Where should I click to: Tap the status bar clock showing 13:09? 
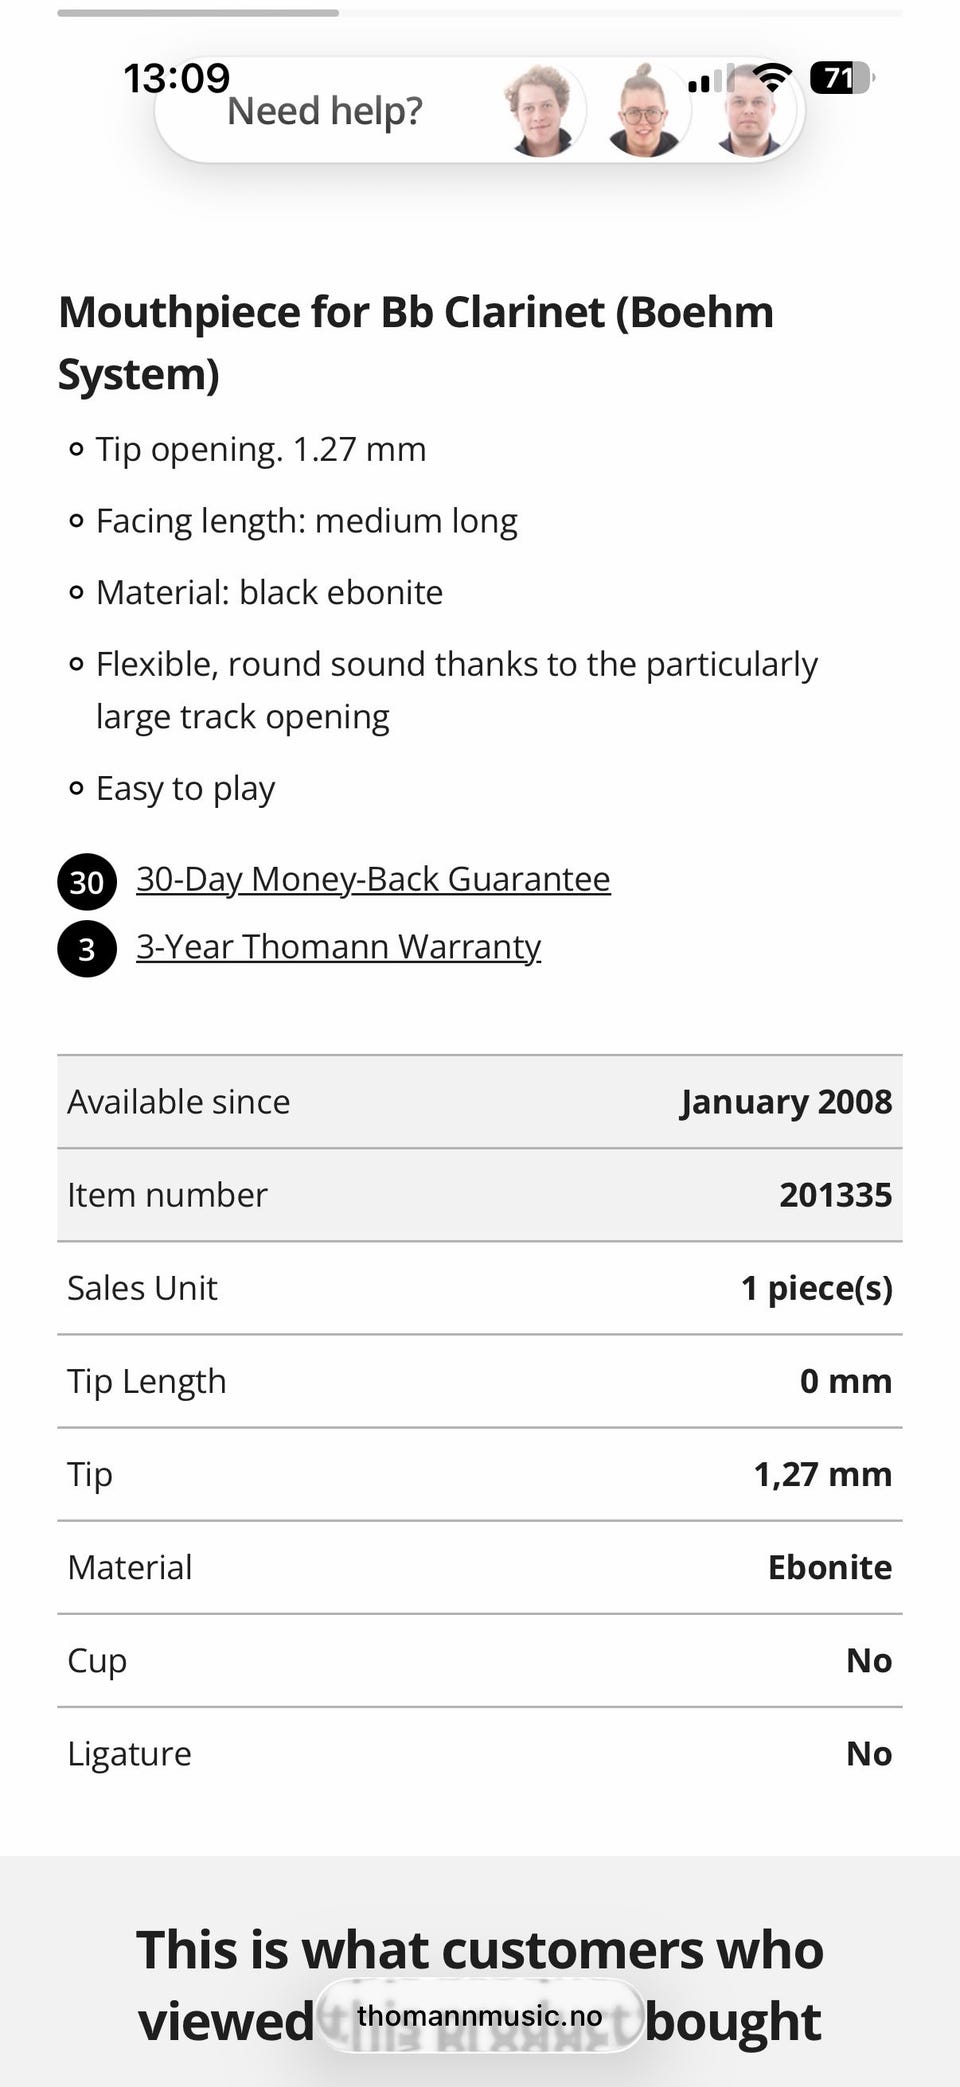(x=176, y=78)
